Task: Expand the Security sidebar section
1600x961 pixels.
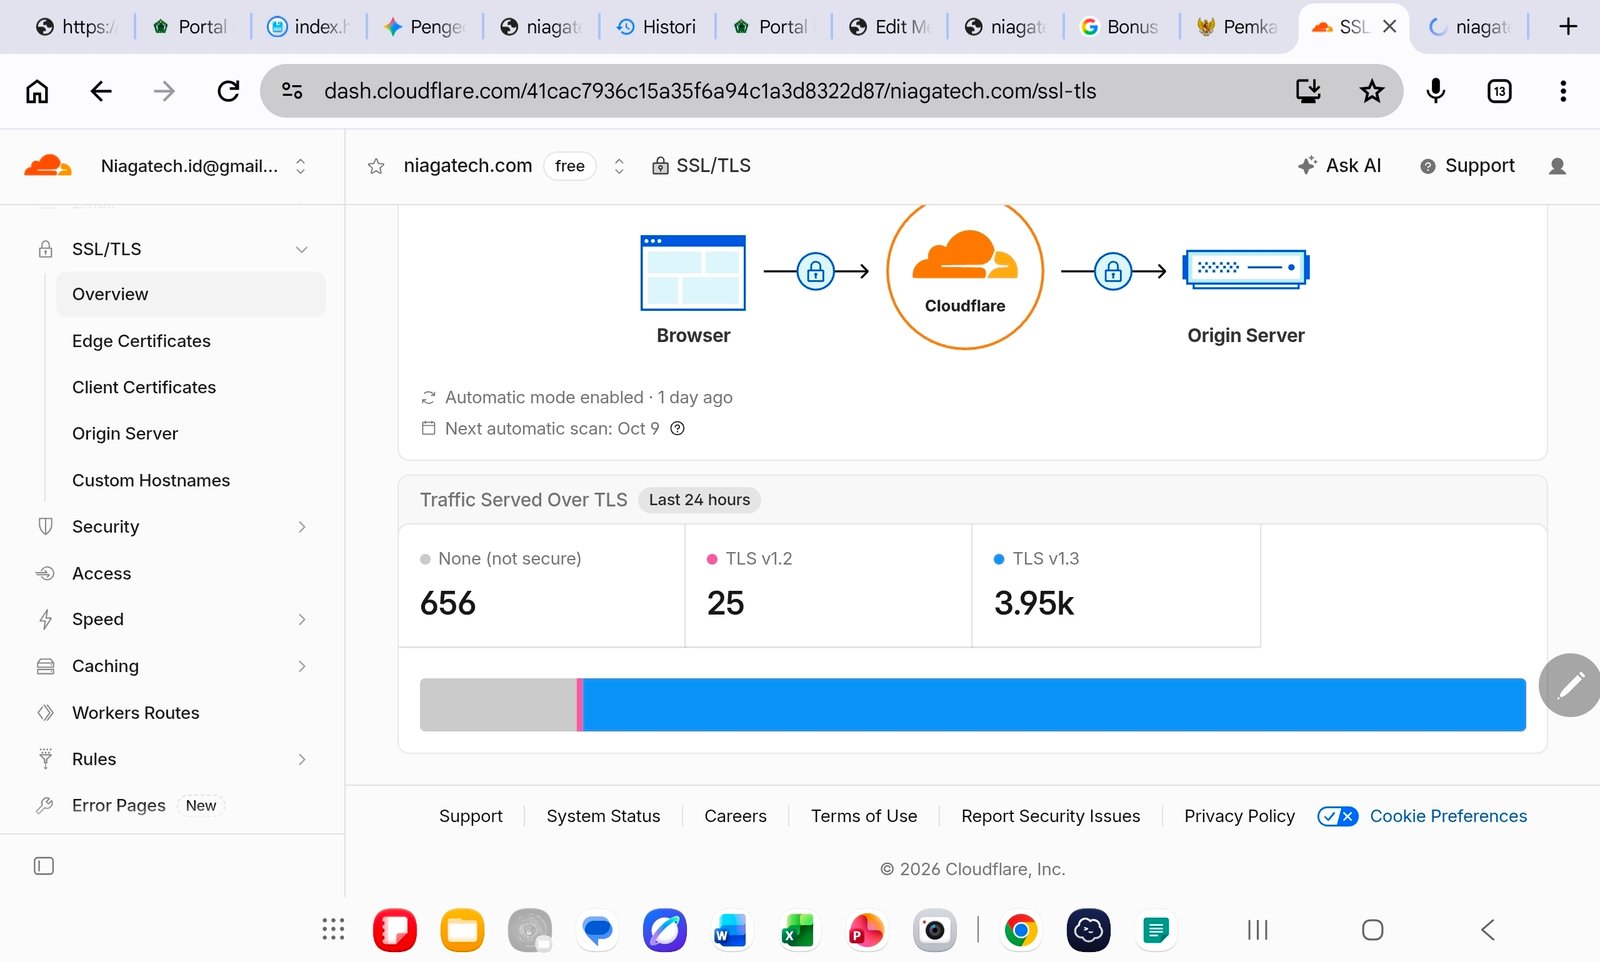Action: pyautogui.click(x=302, y=527)
